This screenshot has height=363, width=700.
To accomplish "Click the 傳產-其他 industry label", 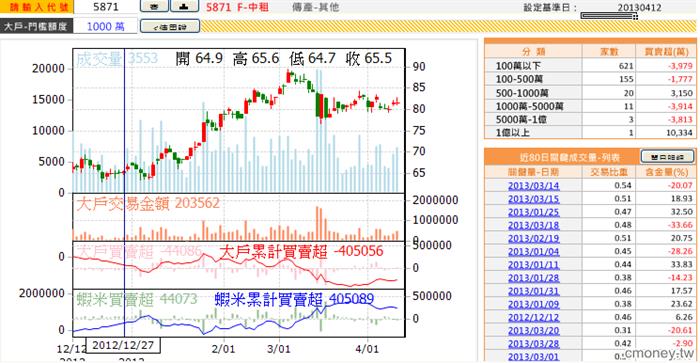I will click(x=316, y=7).
